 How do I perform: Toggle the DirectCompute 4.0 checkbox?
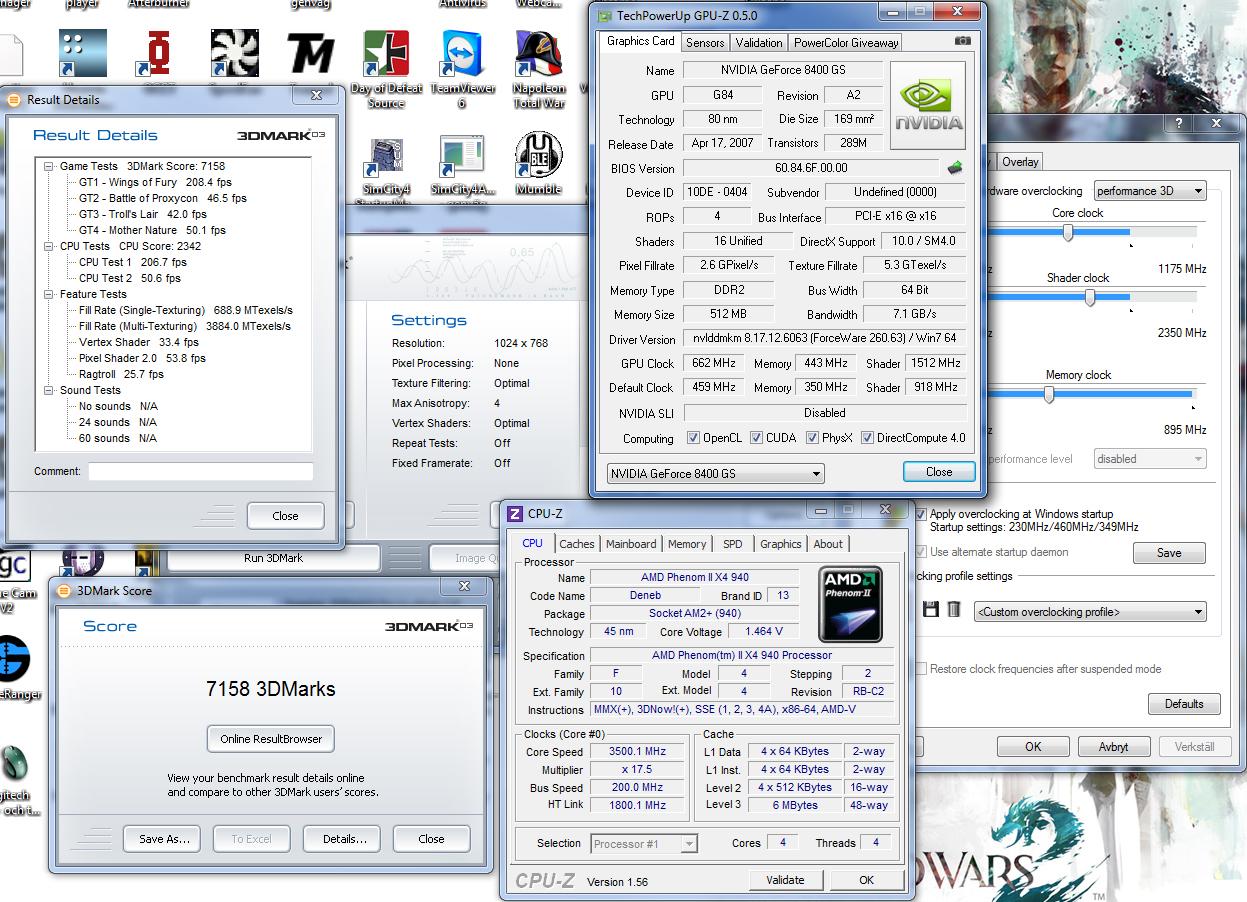tap(867, 438)
